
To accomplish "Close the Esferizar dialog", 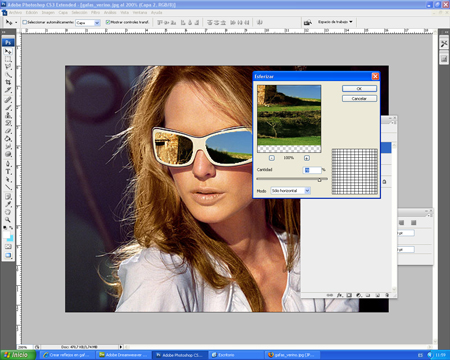I will [375, 76].
